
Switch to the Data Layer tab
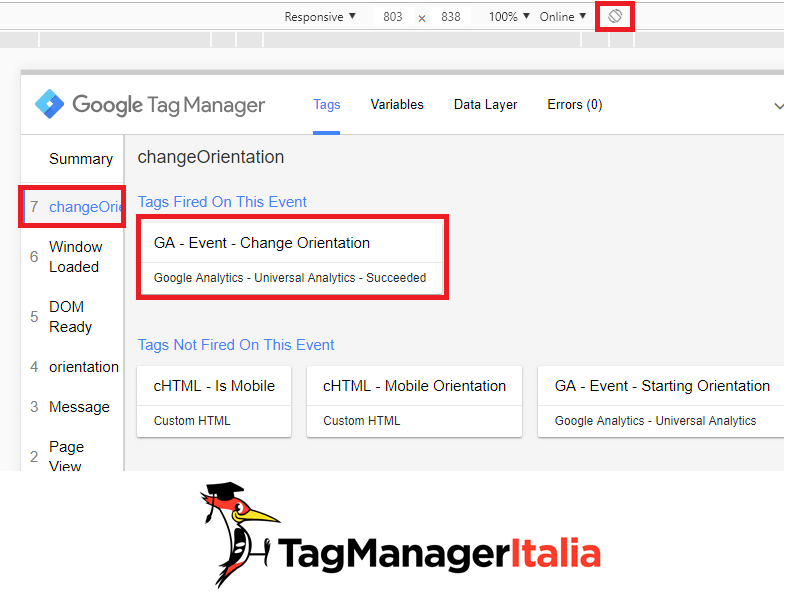(485, 105)
